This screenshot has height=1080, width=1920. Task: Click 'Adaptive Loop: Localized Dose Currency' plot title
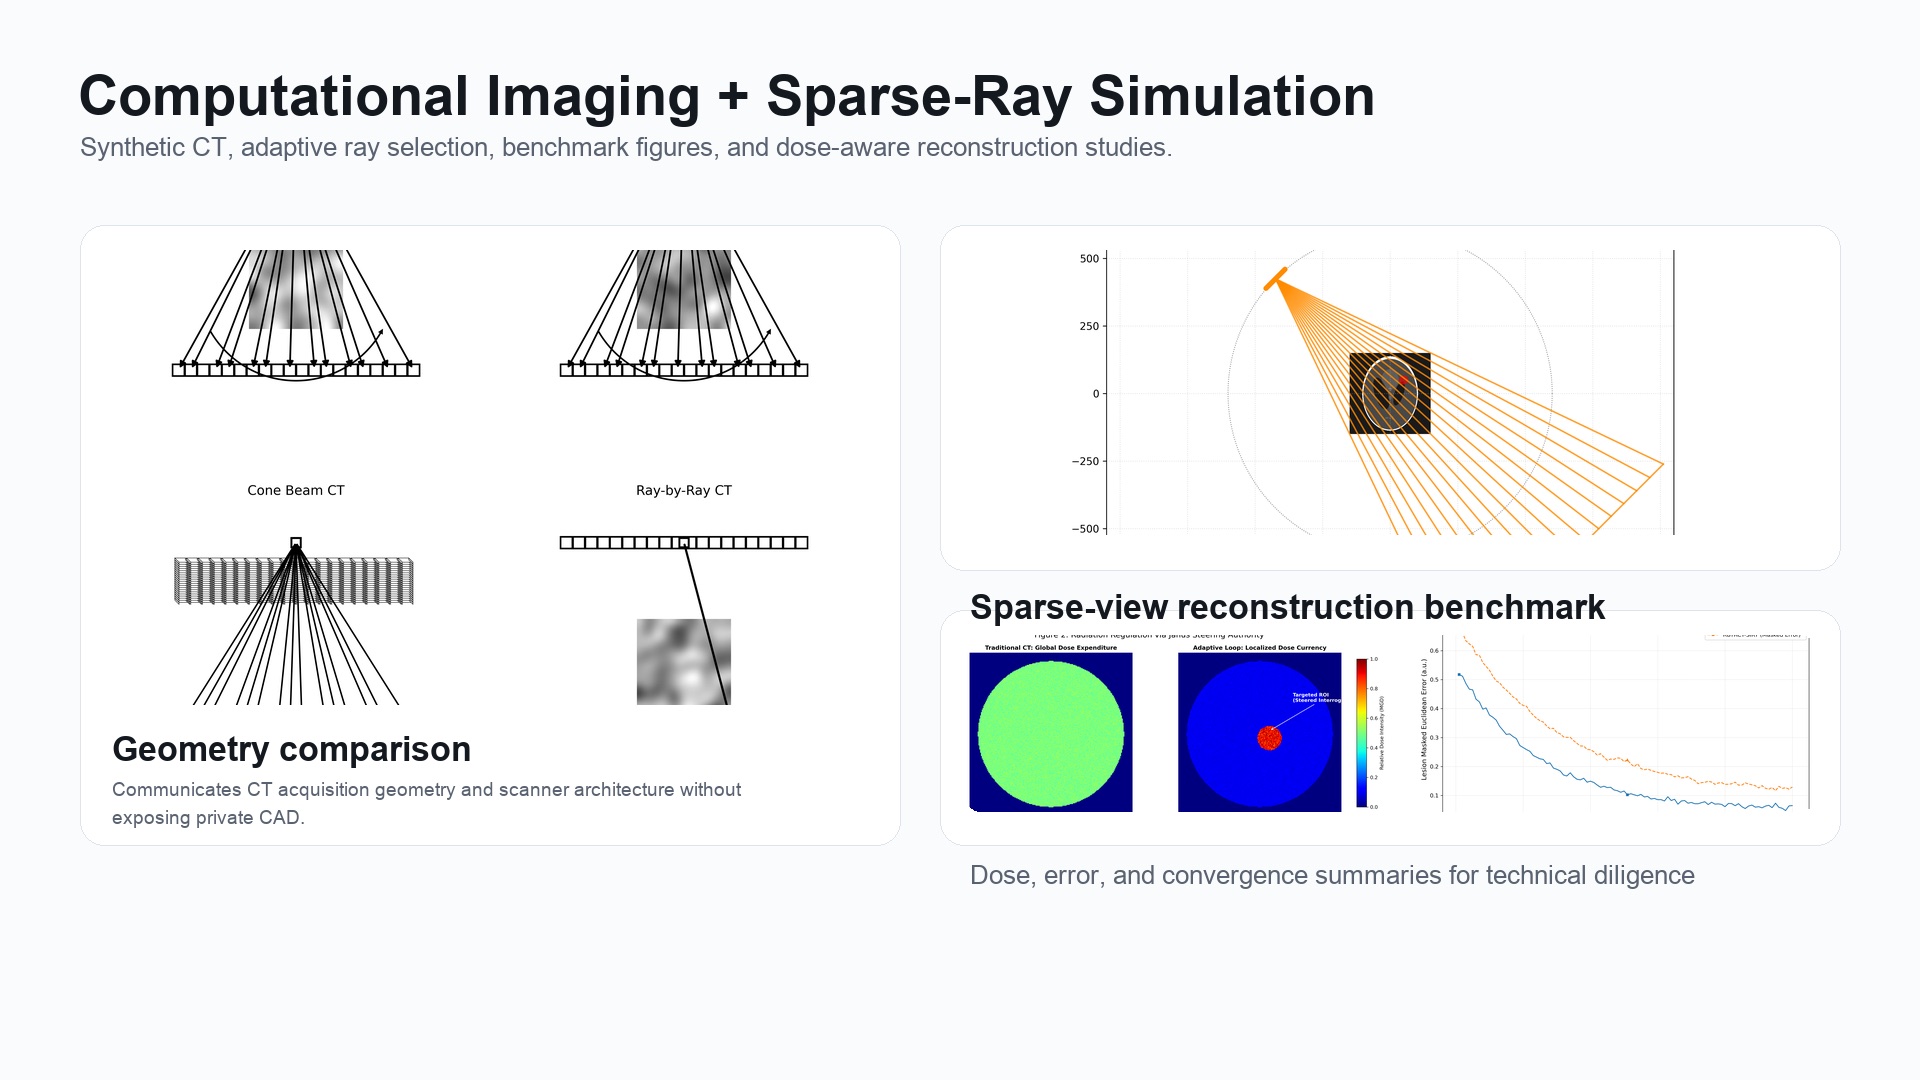[x=1260, y=647]
